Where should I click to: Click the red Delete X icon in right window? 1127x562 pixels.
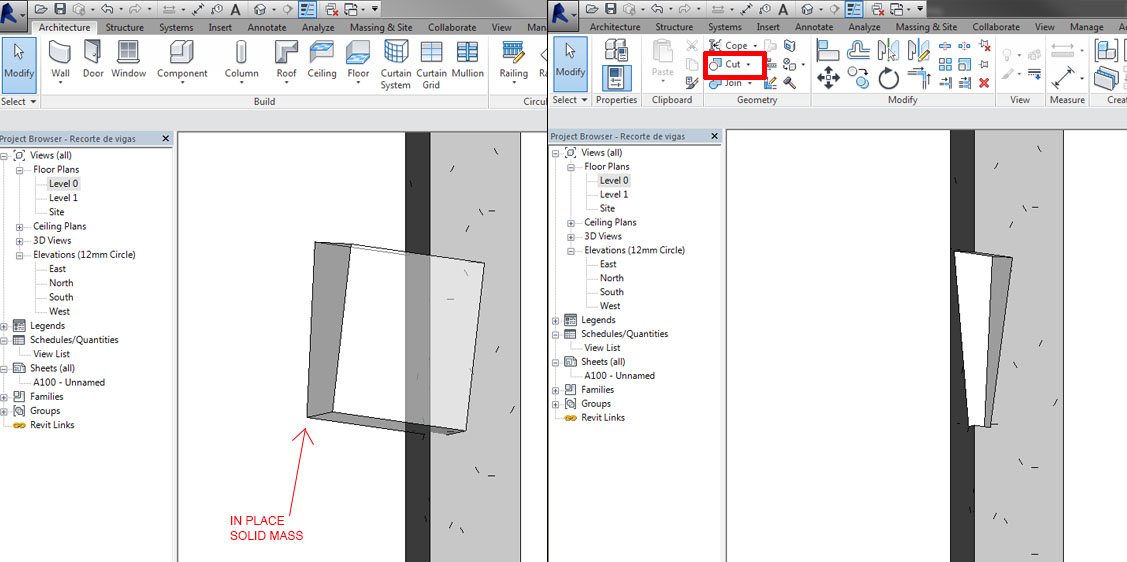click(x=985, y=83)
